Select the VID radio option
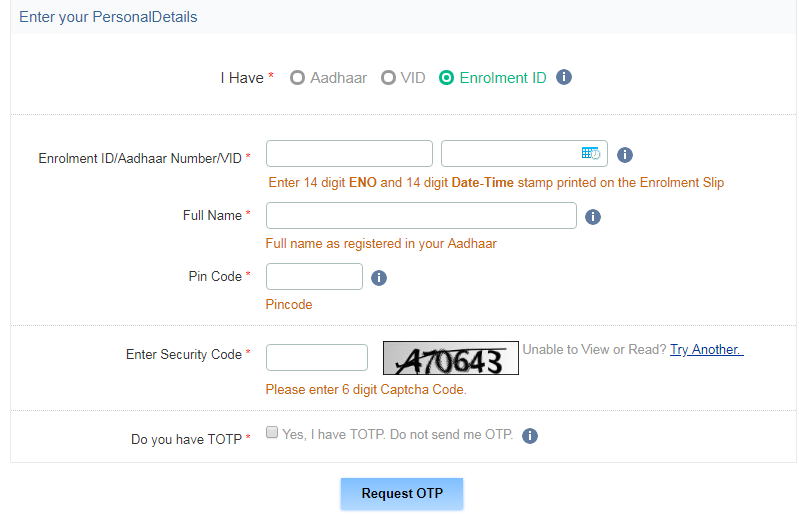 (x=388, y=78)
